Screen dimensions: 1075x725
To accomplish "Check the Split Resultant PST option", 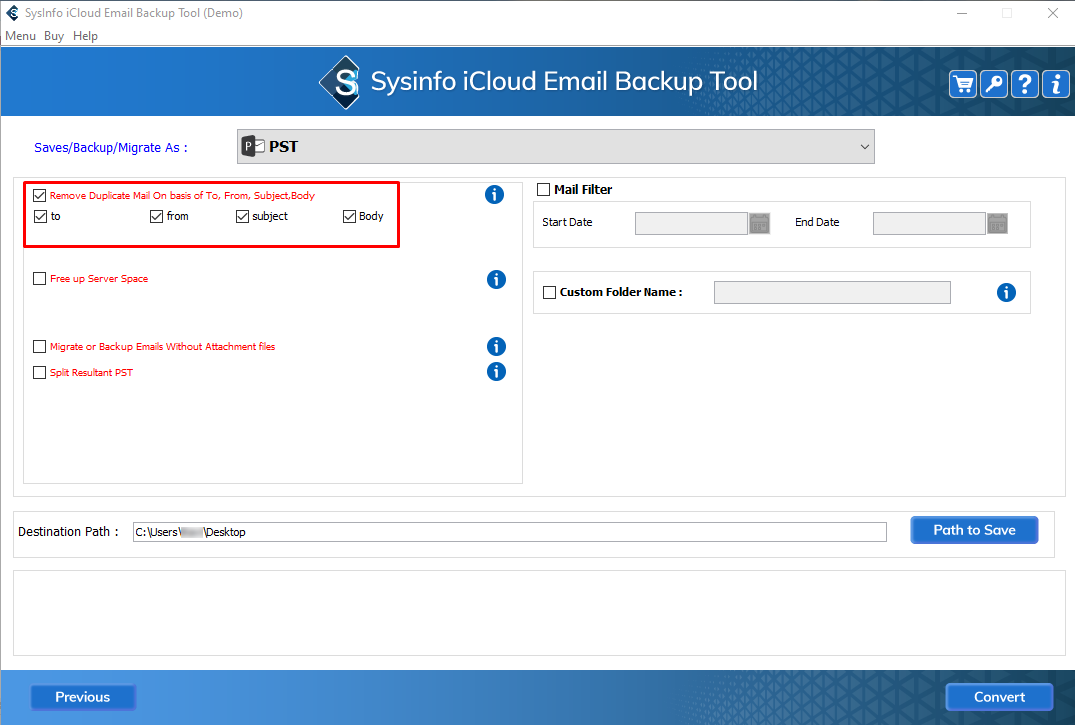I will pos(40,373).
